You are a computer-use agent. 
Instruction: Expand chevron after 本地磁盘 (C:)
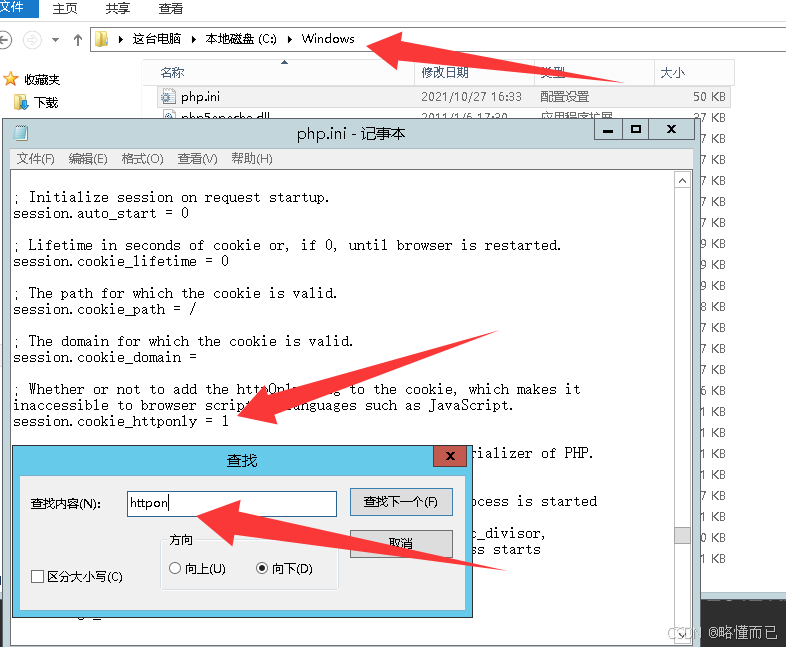pos(289,39)
